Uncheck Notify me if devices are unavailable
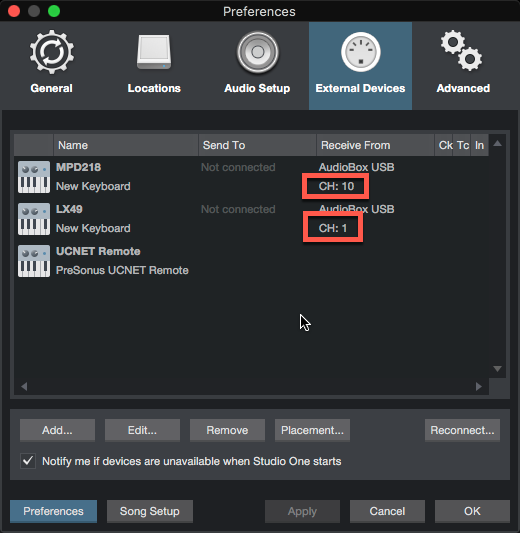Screen dimensions: 520x533 [x=28, y=461]
